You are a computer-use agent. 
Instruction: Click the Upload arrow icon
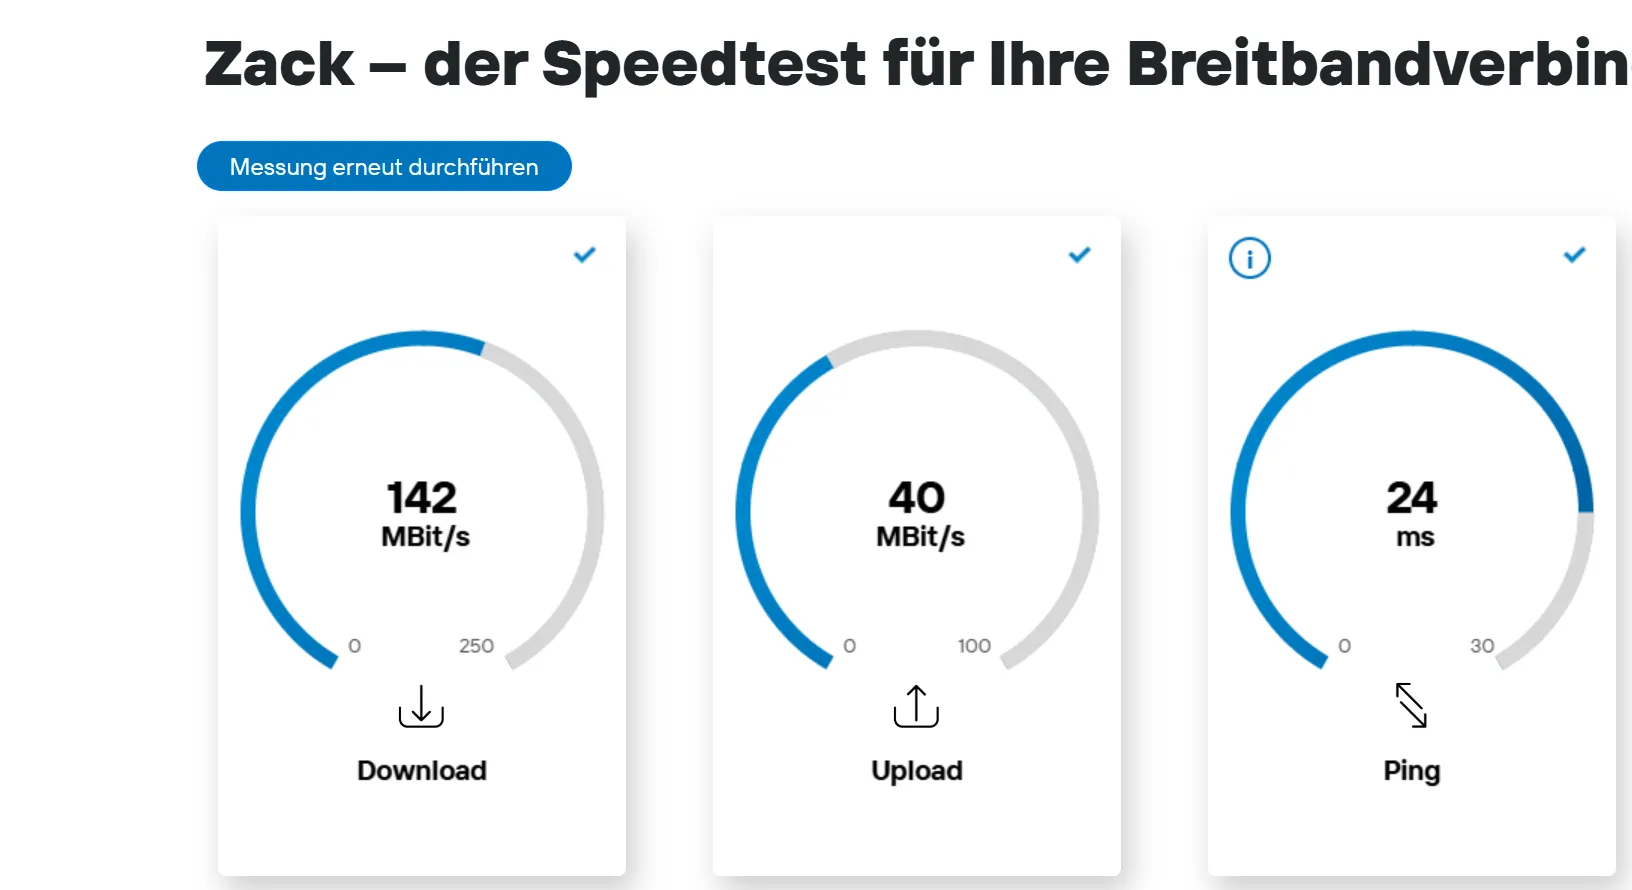pos(916,706)
